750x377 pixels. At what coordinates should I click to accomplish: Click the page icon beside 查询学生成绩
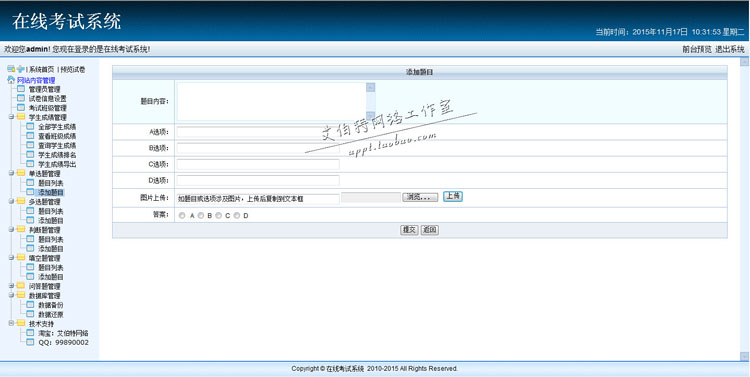pyautogui.click(x=30, y=145)
